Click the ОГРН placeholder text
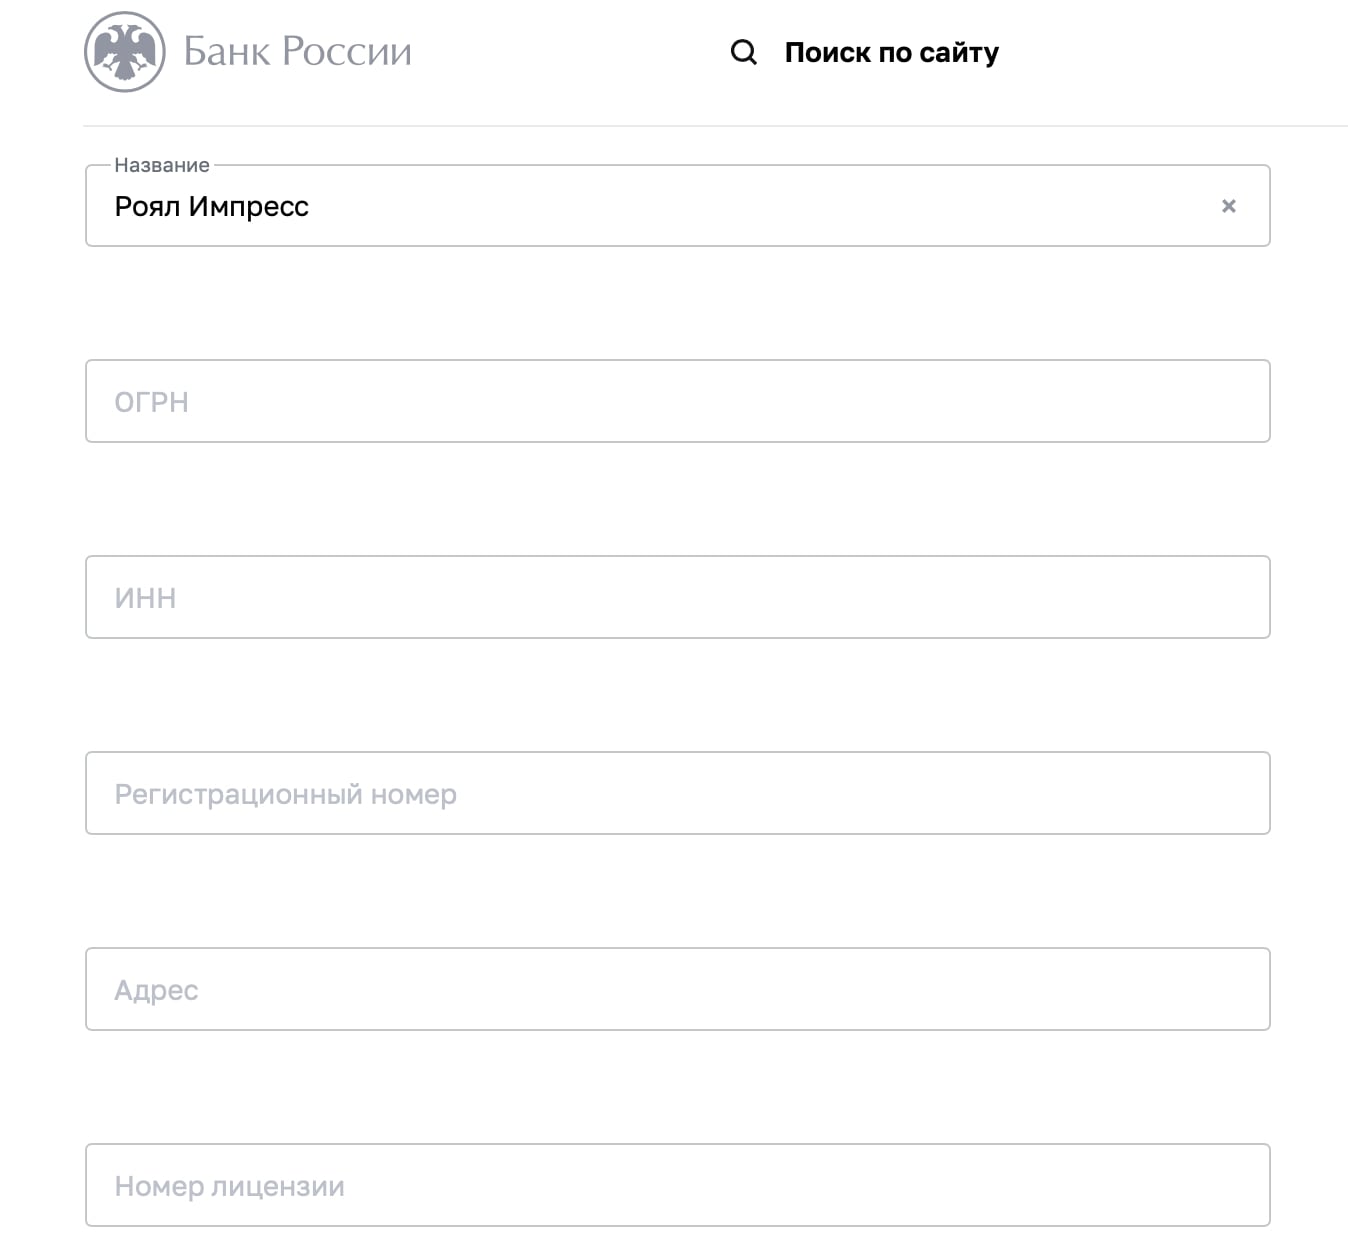Viewport: 1348px width, 1260px height. [x=151, y=402]
